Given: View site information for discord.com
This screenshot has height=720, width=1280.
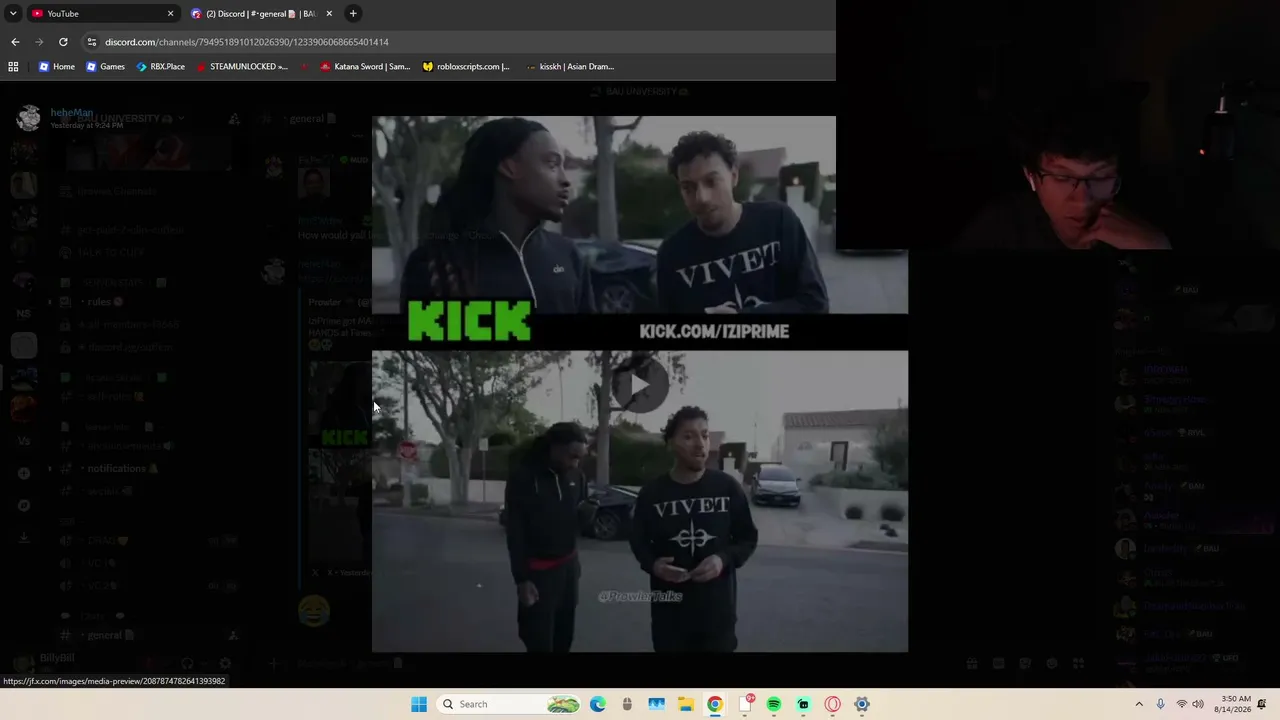Looking at the screenshot, I should [x=92, y=42].
